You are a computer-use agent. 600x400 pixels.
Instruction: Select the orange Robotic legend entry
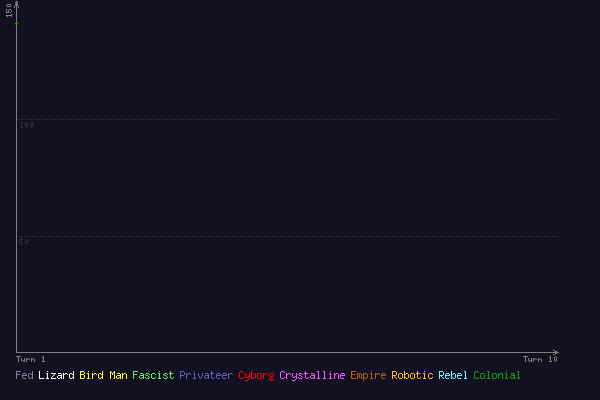(412, 376)
